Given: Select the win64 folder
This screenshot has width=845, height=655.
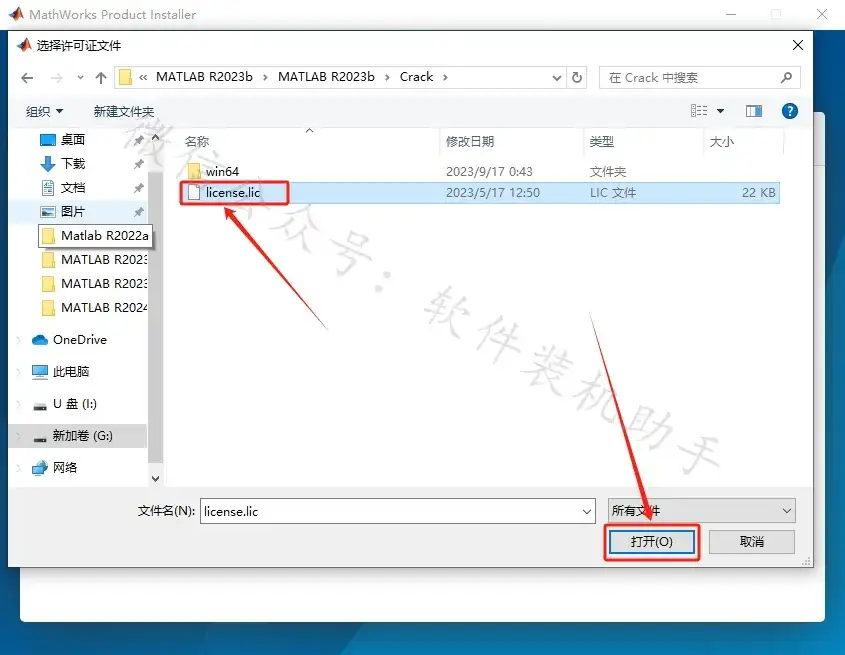Looking at the screenshot, I should click(x=222, y=171).
